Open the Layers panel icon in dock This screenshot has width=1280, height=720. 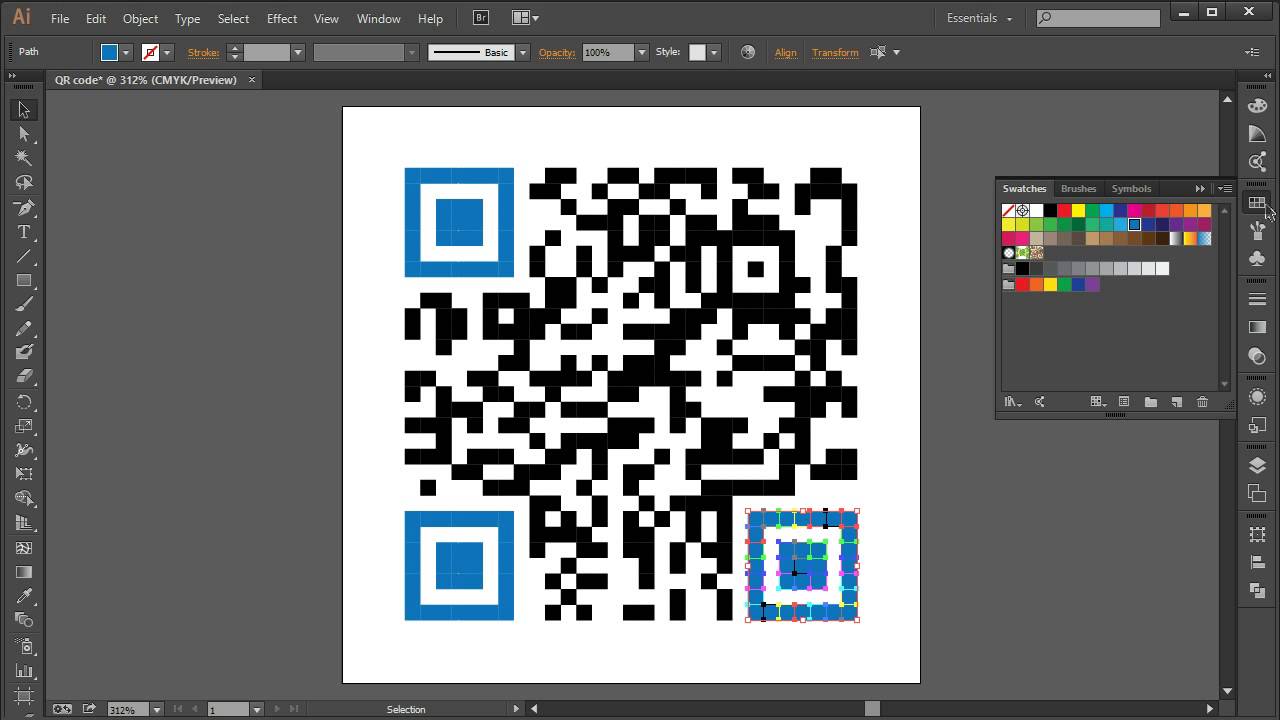point(1258,465)
